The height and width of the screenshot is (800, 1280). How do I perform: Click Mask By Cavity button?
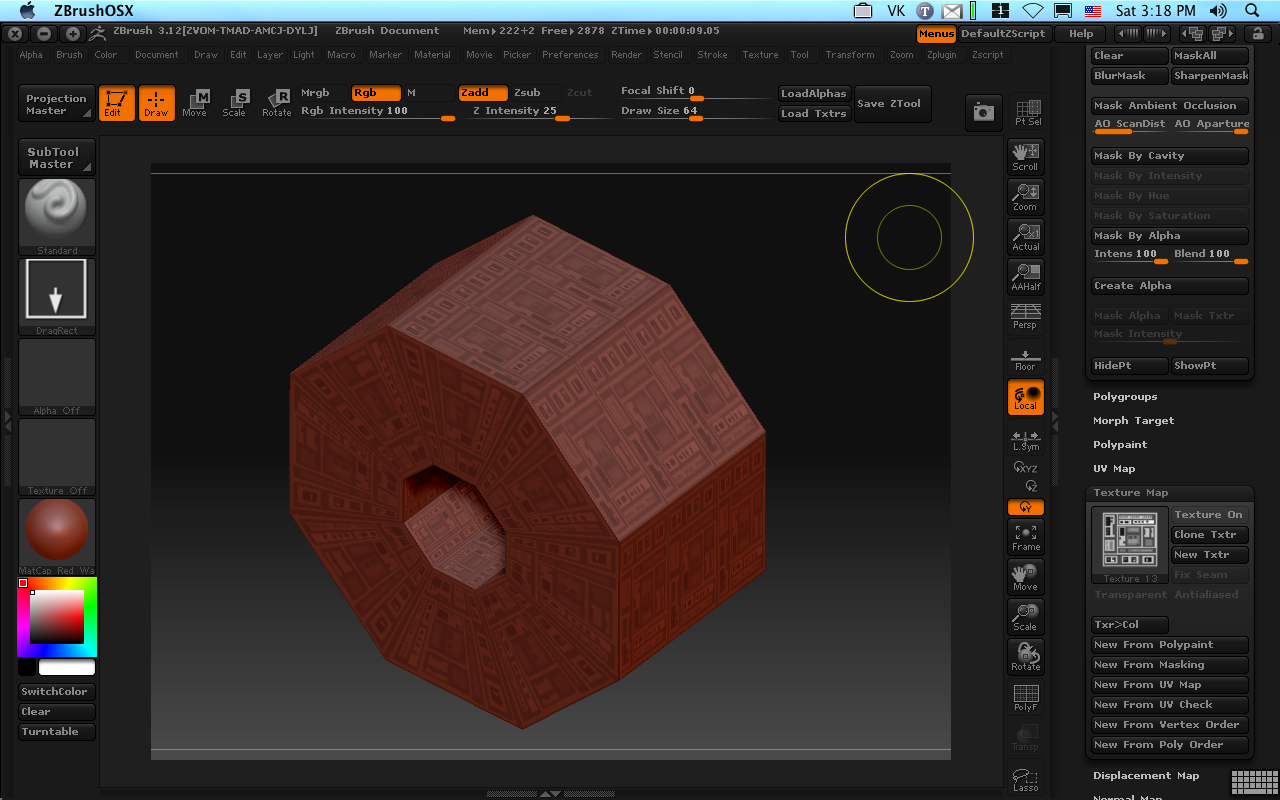1170,156
